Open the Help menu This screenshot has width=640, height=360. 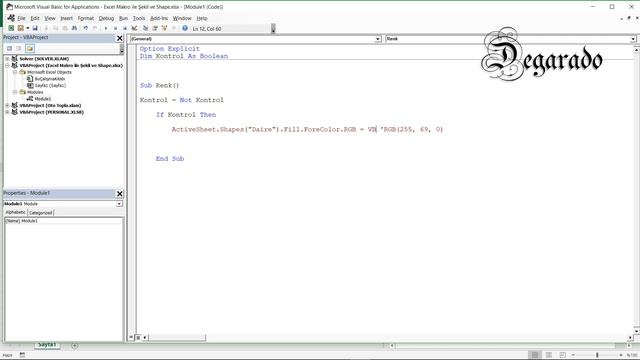point(202,18)
